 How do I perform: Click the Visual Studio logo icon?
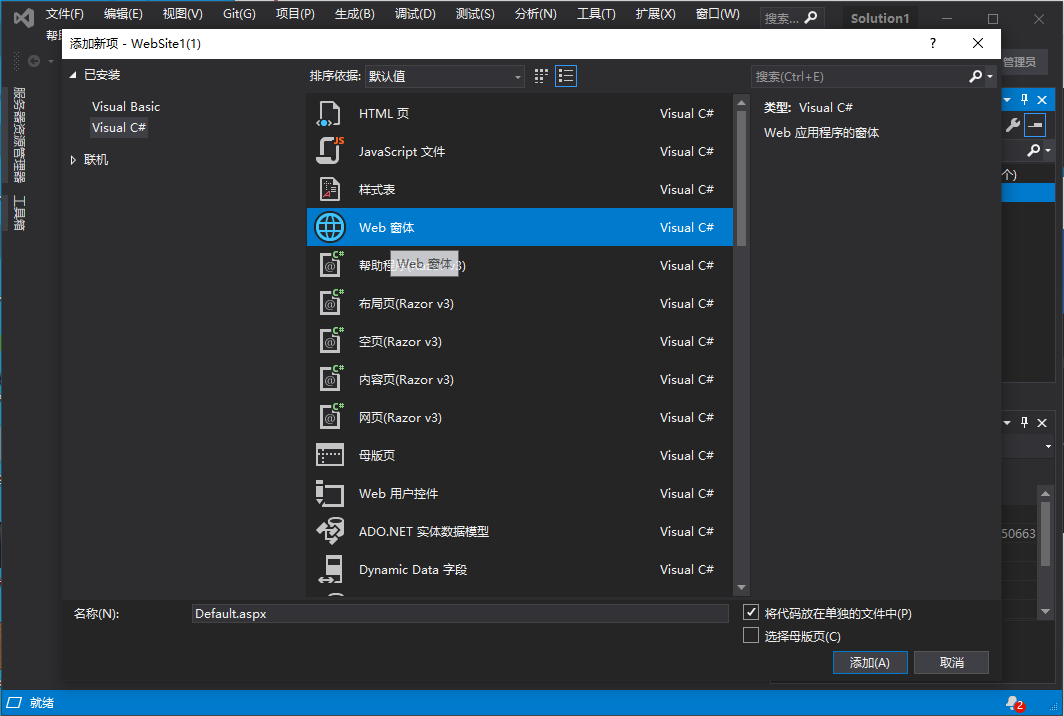(x=24, y=18)
